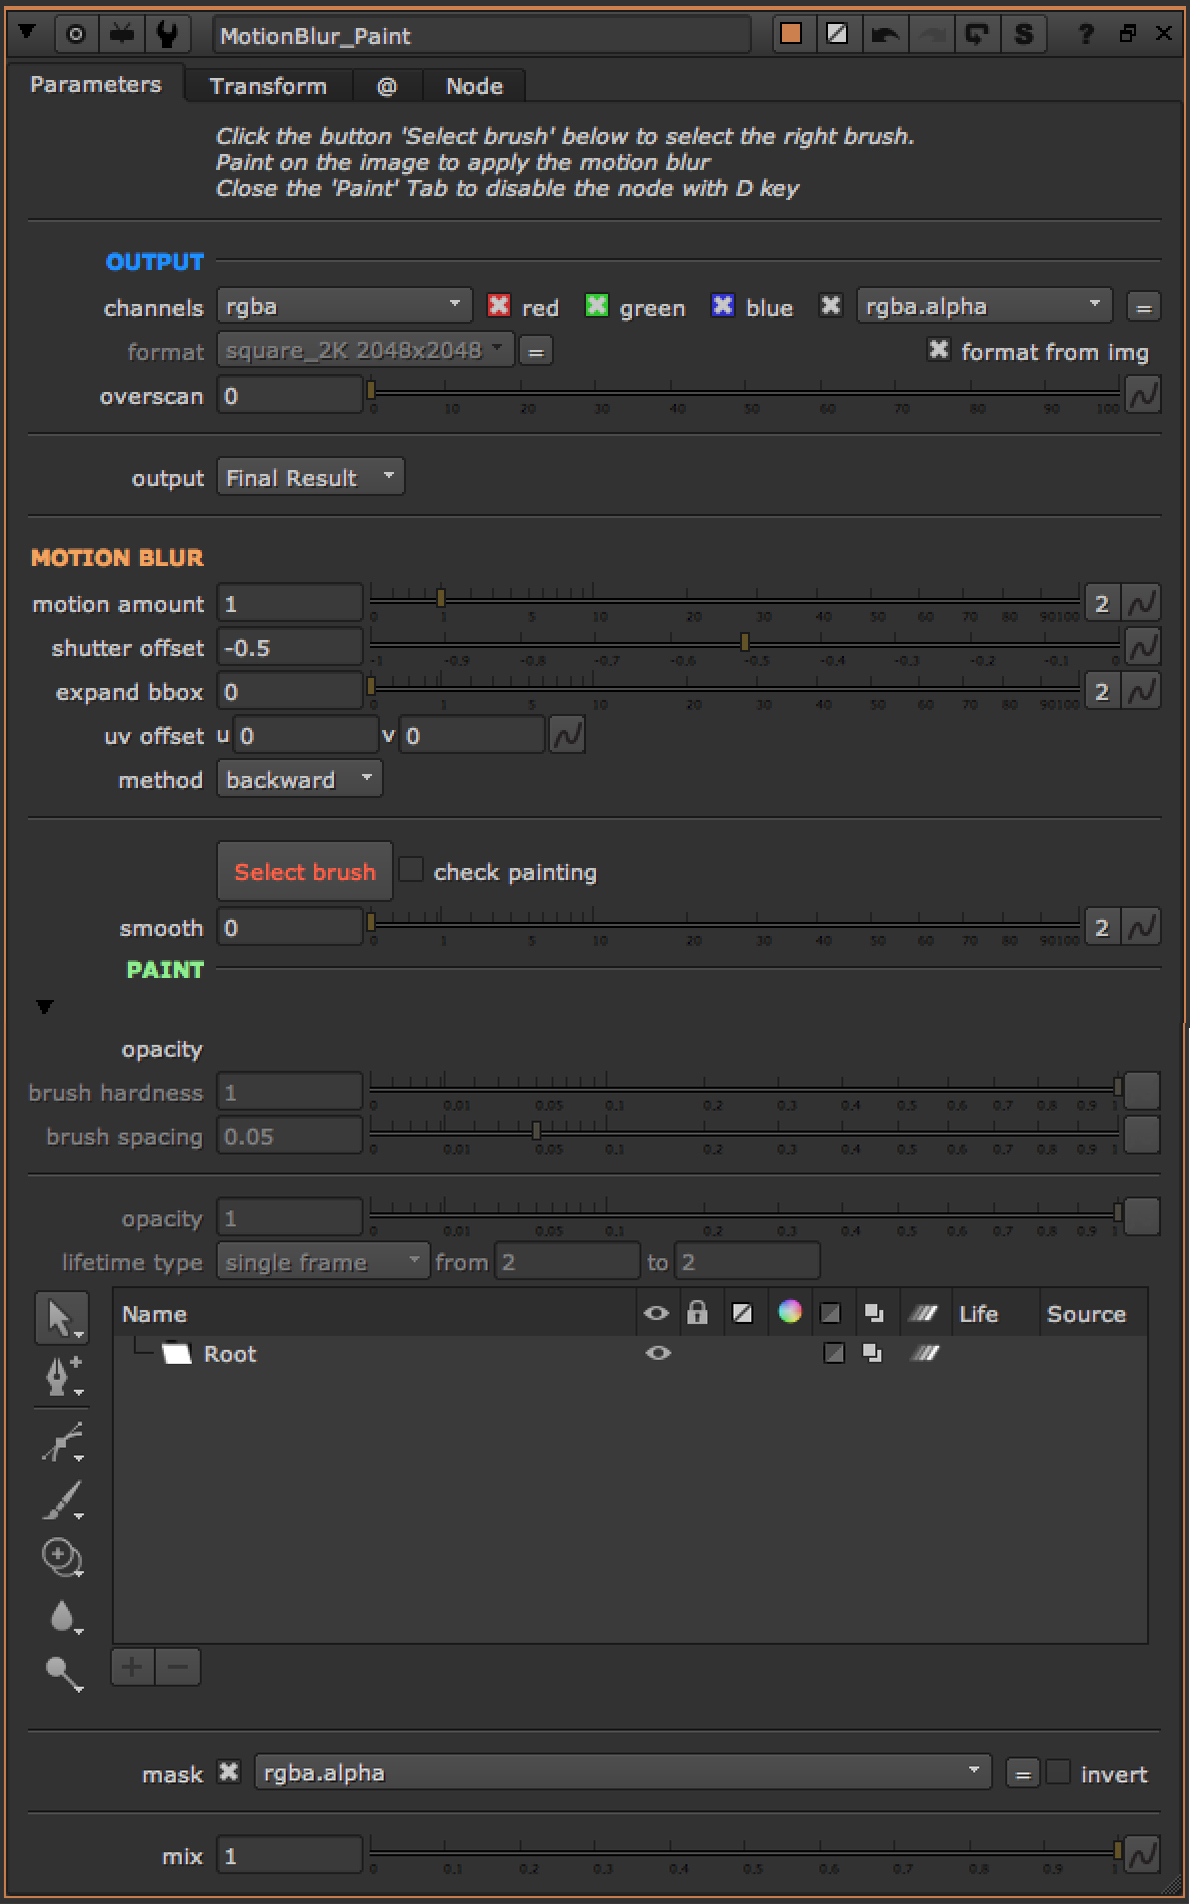Click the Select brush button
The height and width of the screenshot is (1904, 1190).
[x=304, y=872]
